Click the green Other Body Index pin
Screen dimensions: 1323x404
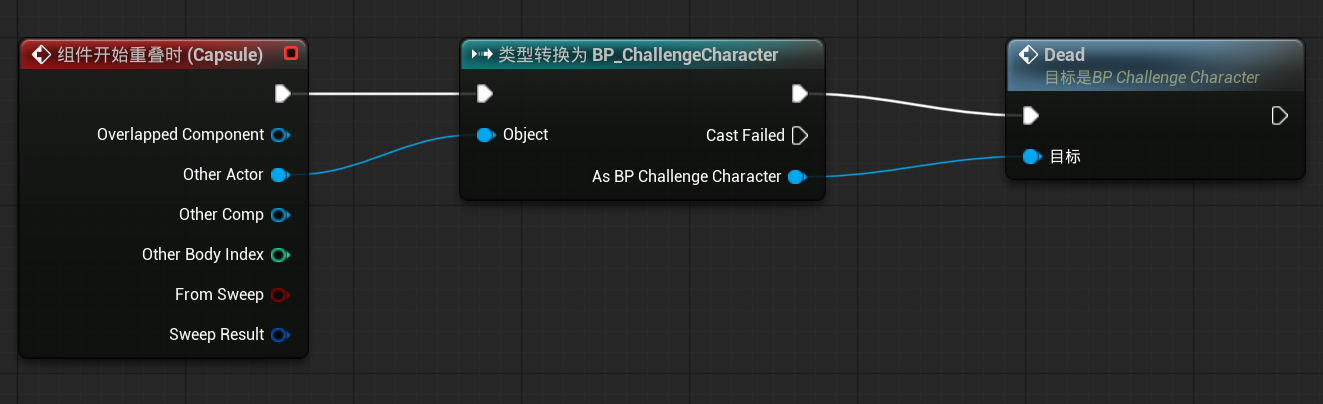280,254
